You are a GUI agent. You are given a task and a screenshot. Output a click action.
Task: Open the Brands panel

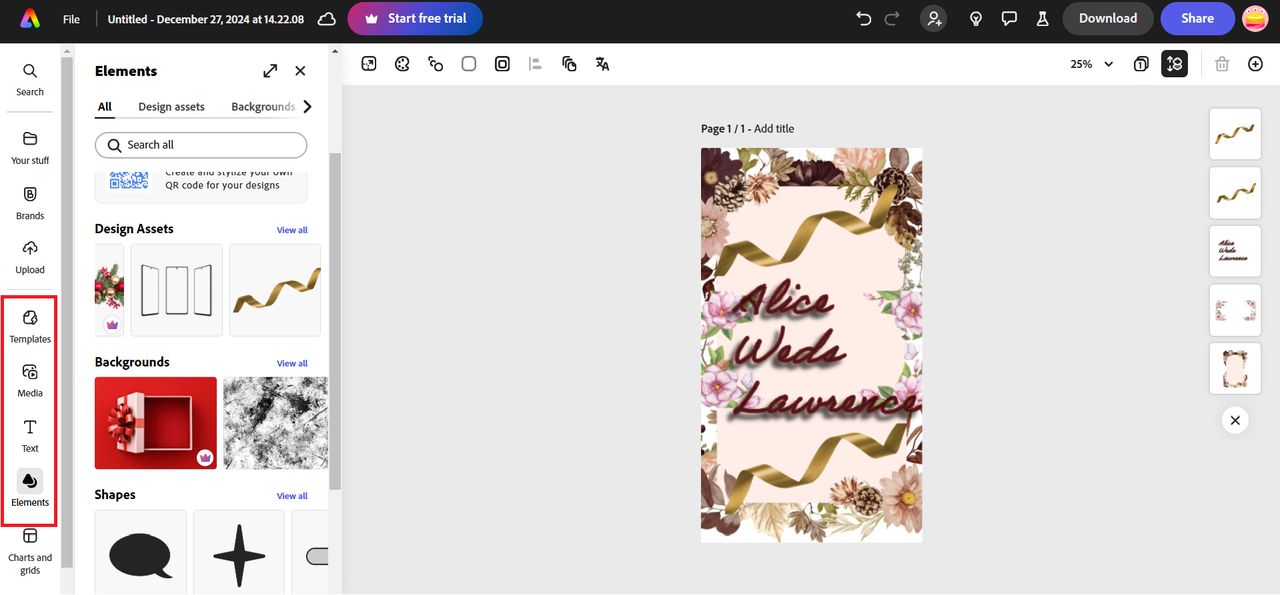pos(30,203)
